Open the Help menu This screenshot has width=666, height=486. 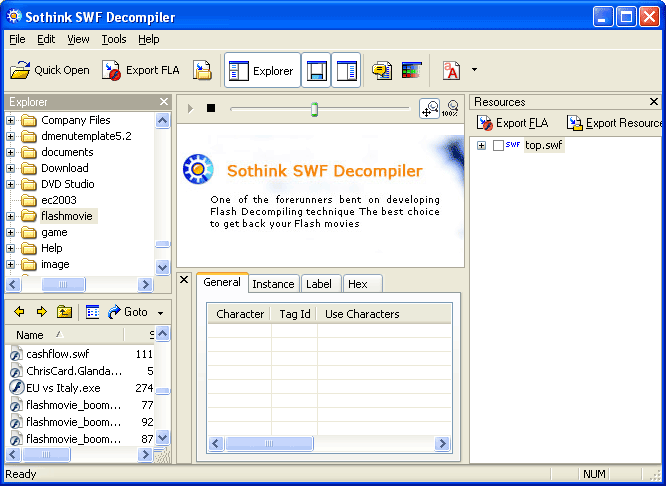149,39
